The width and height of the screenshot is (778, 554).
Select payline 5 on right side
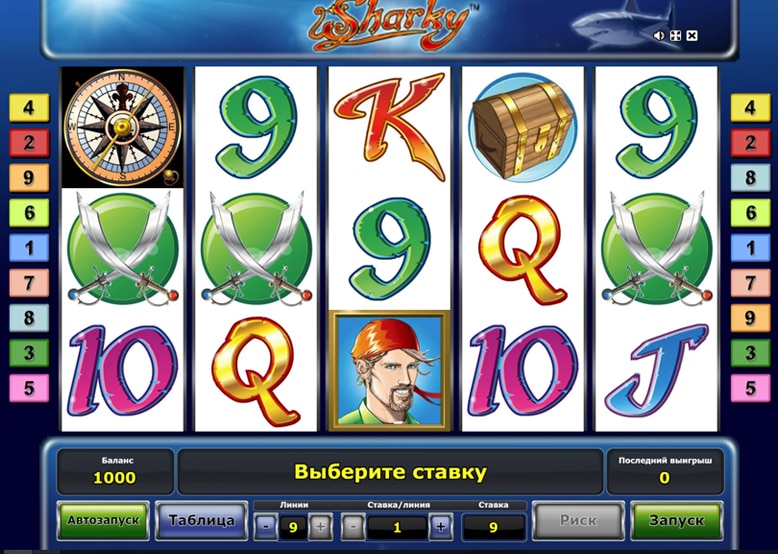pyautogui.click(x=750, y=388)
